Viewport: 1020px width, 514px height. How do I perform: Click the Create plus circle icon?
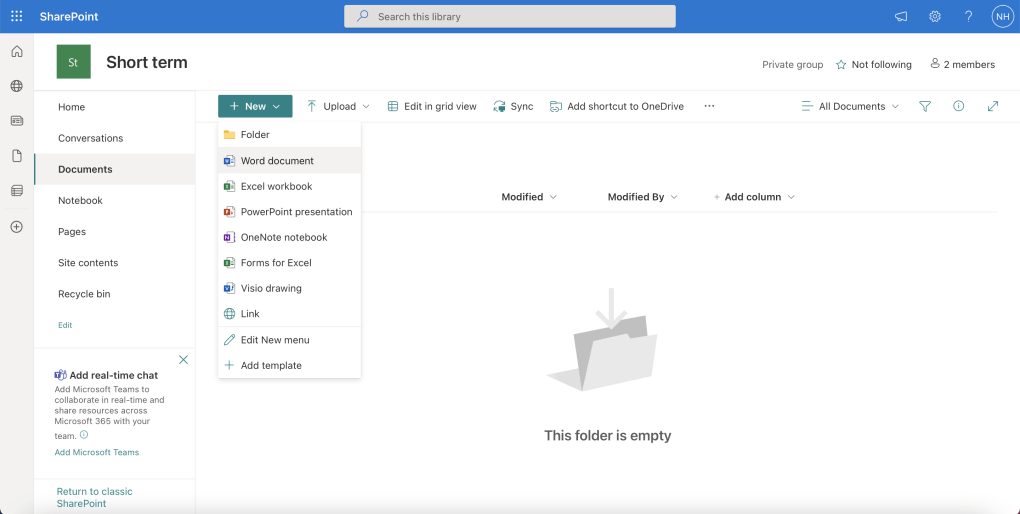(x=17, y=227)
